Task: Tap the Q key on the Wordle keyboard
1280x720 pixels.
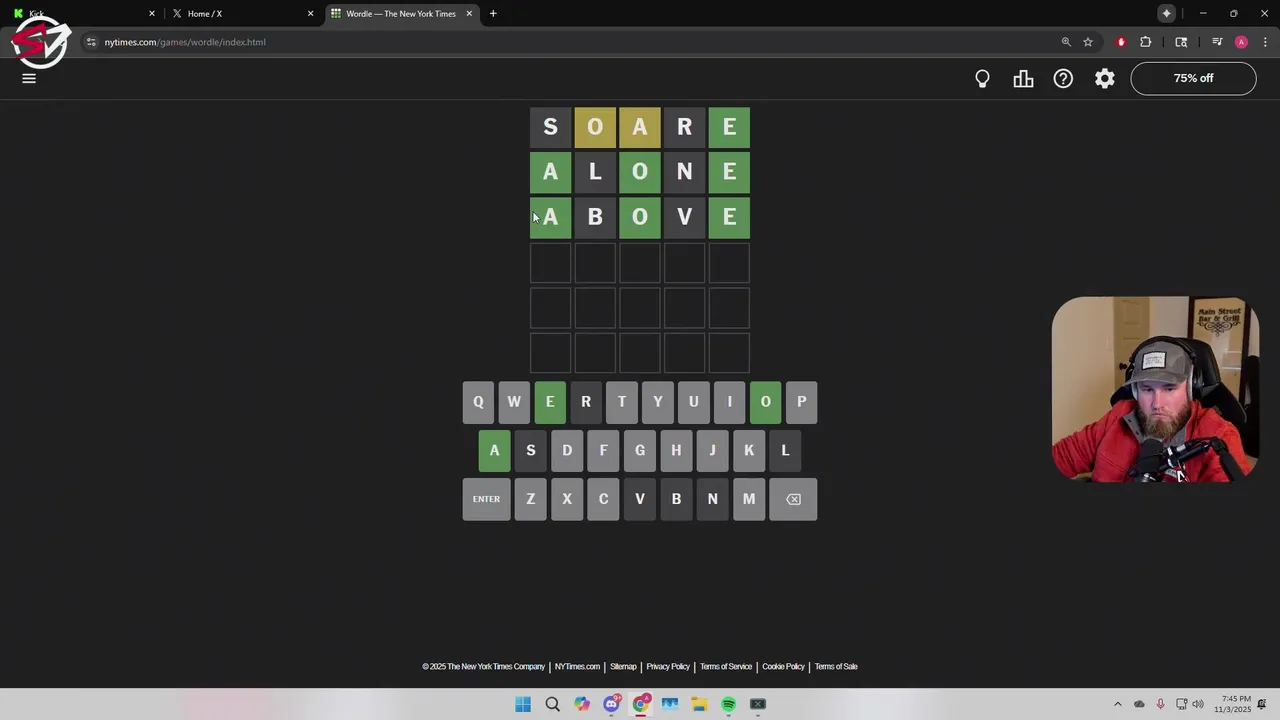Action: pos(478,402)
